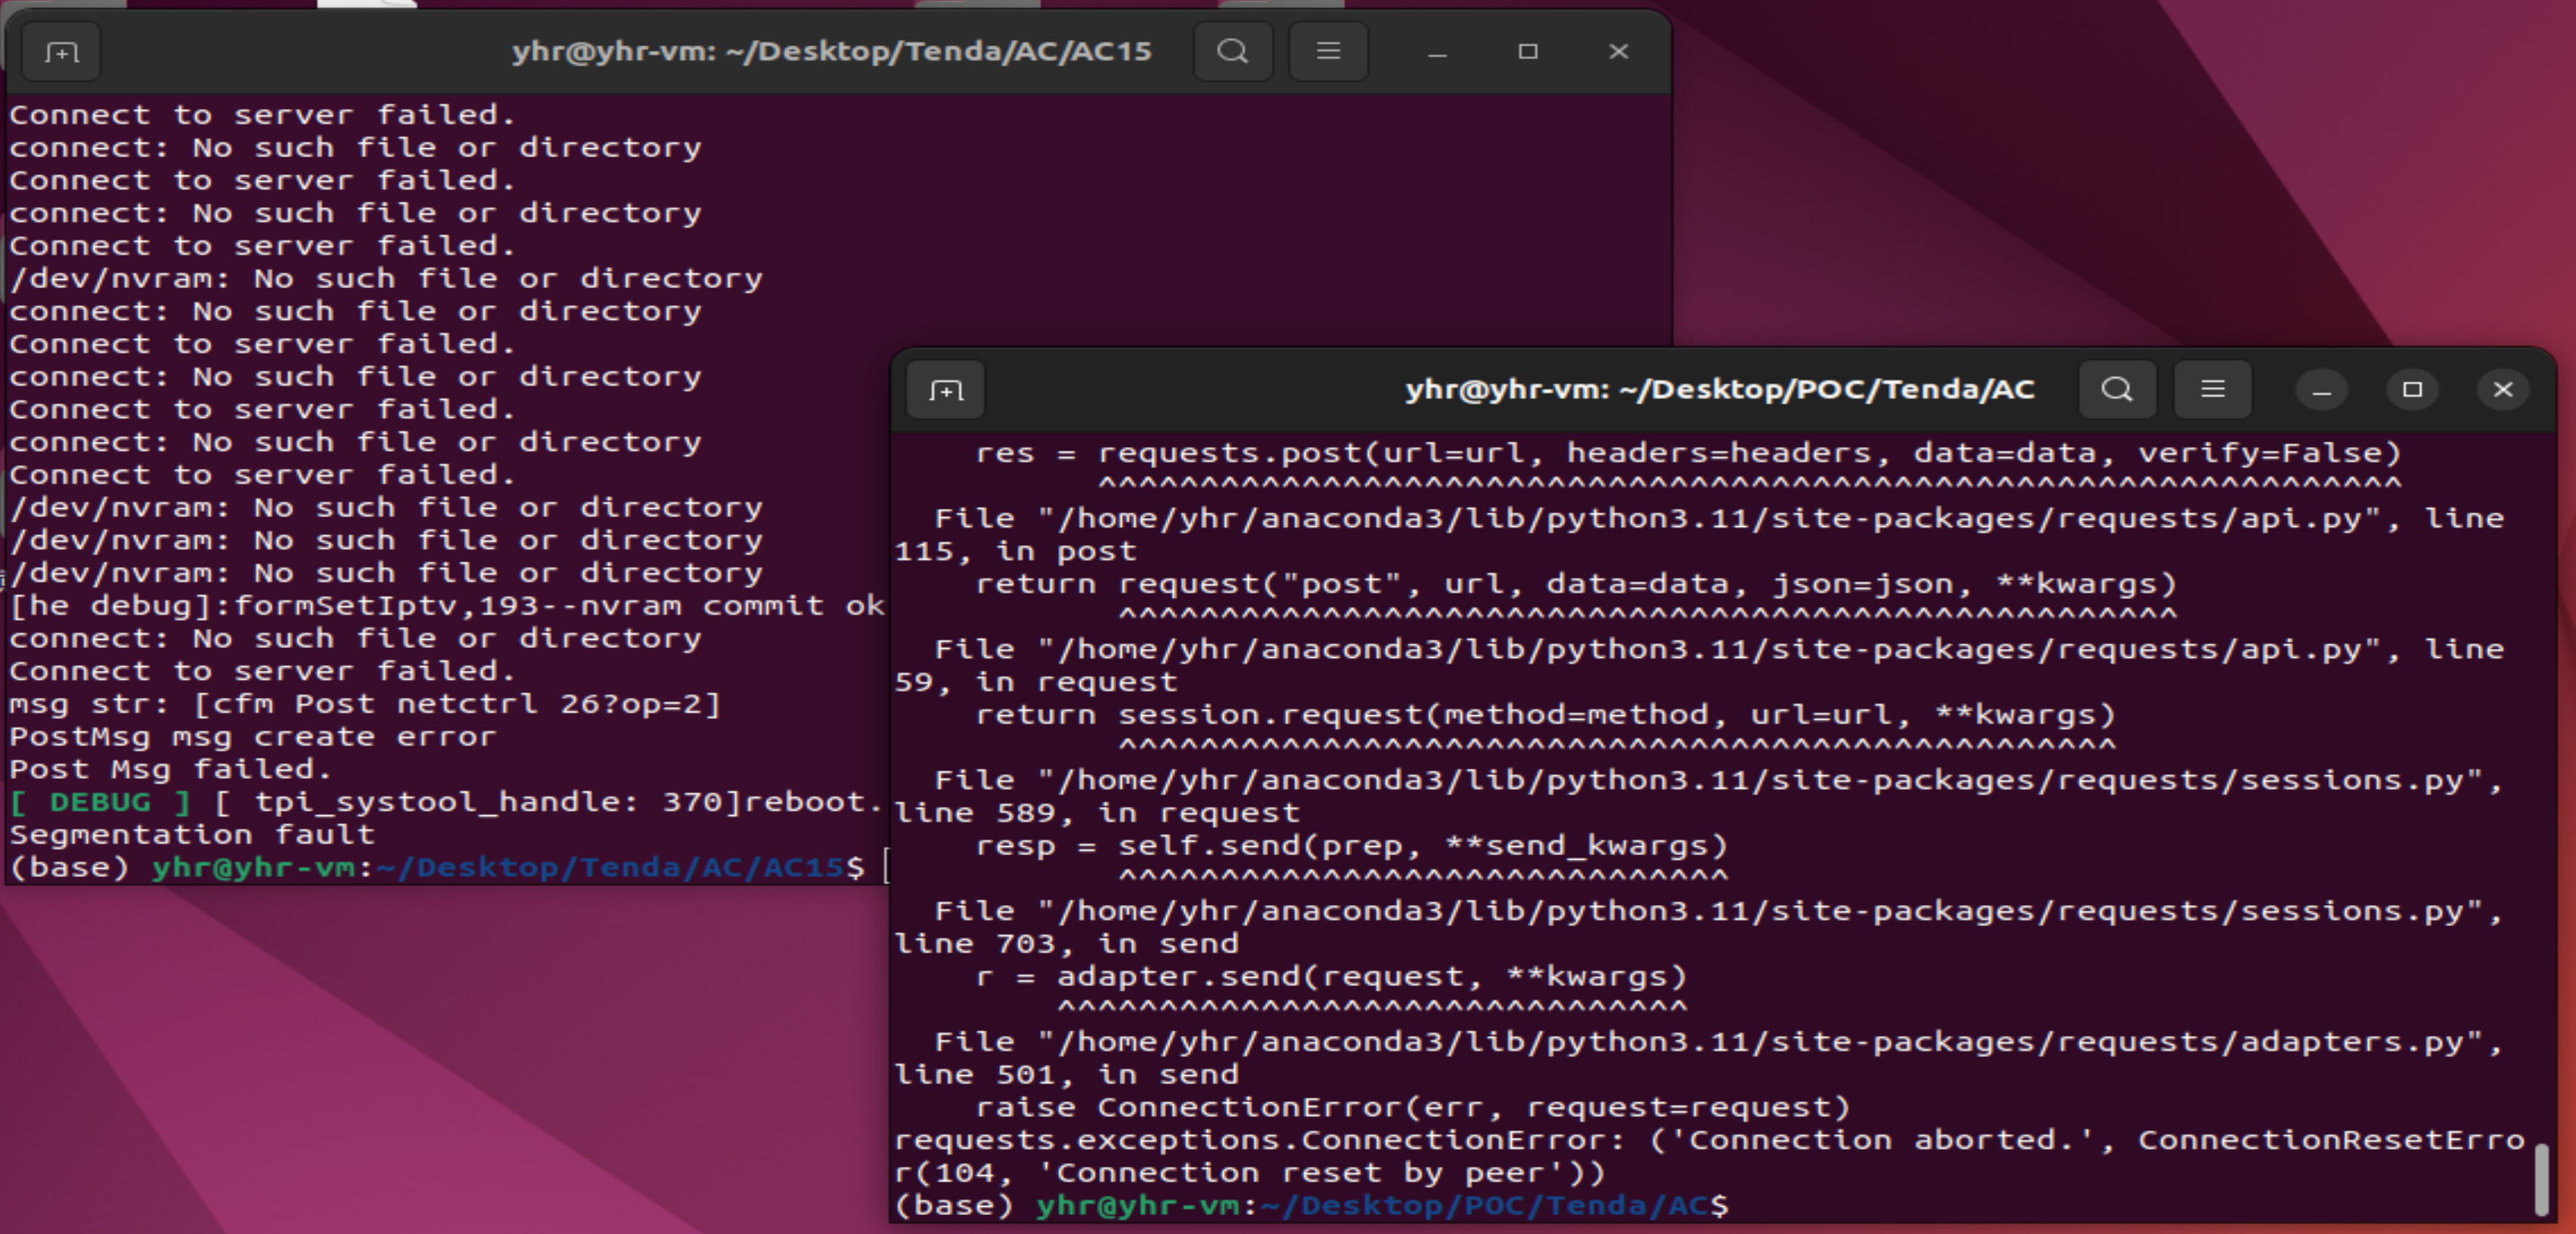Open hamburger menu in POC/Tenda/AC terminal

pos(2212,389)
